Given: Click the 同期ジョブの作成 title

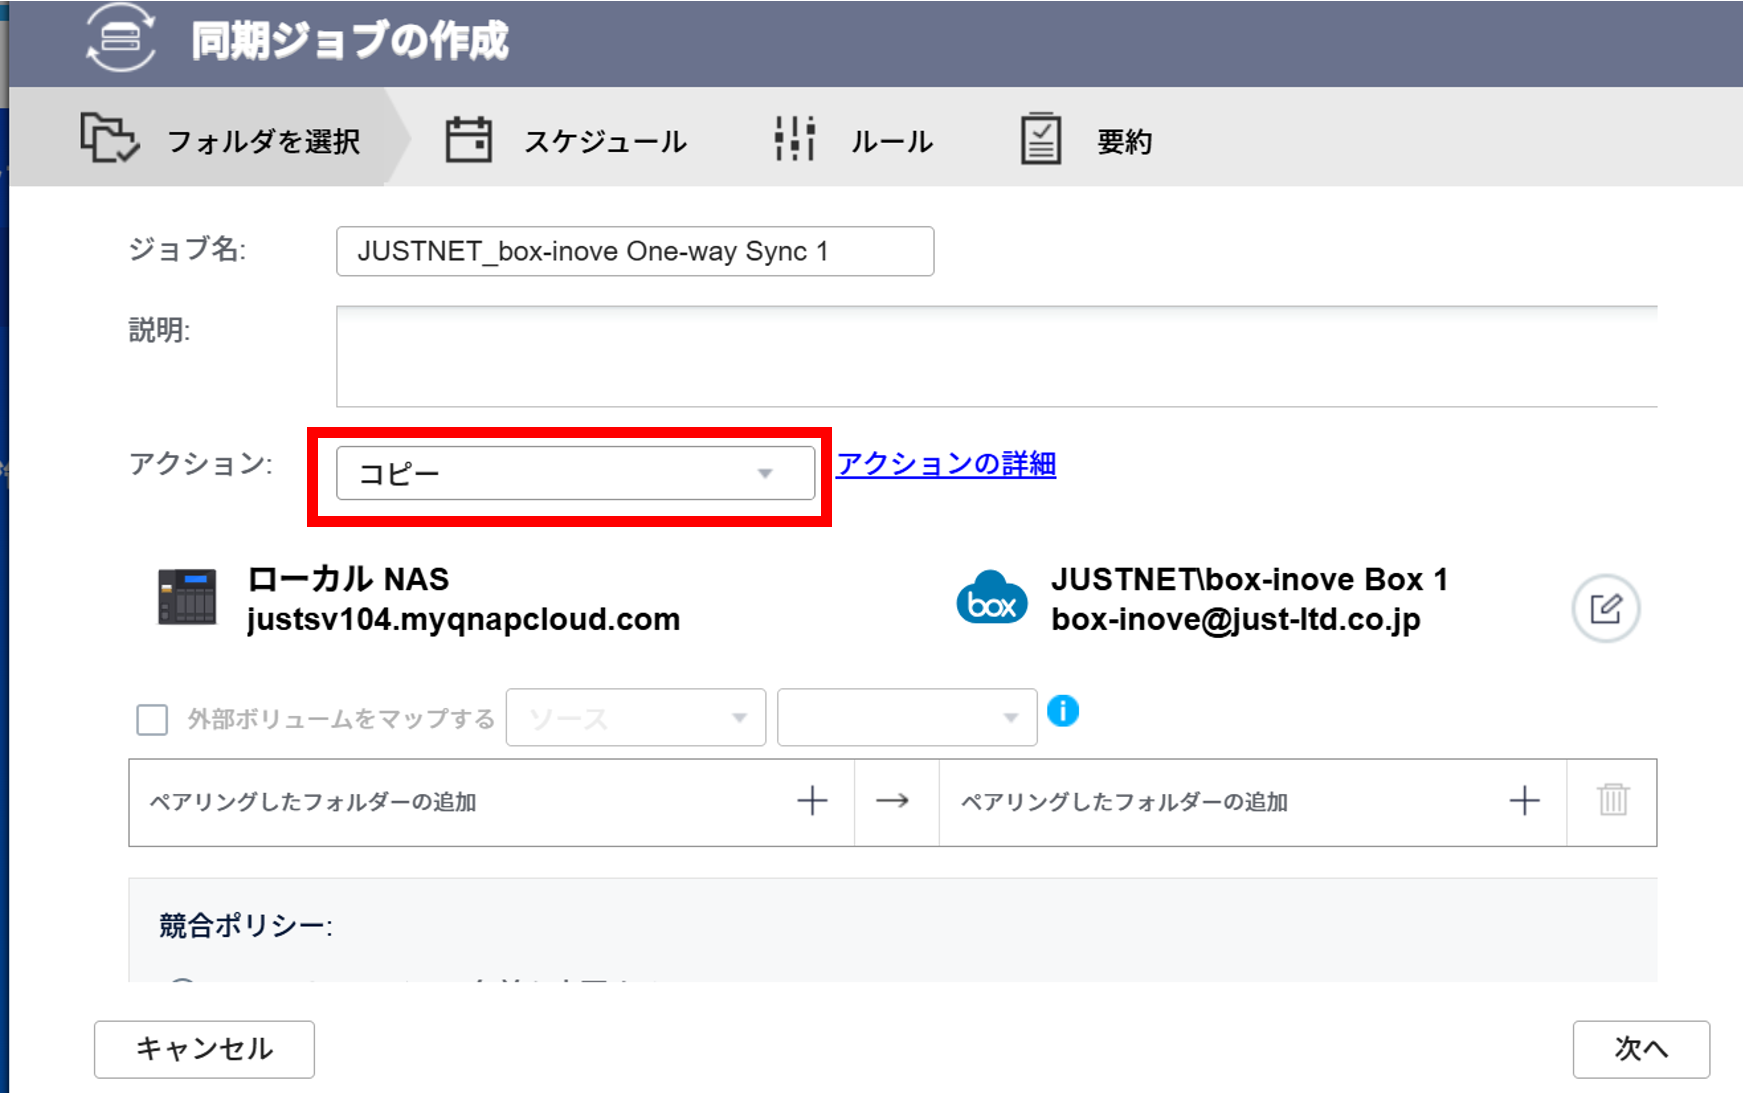Looking at the screenshot, I should pyautogui.click(x=350, y=41).
